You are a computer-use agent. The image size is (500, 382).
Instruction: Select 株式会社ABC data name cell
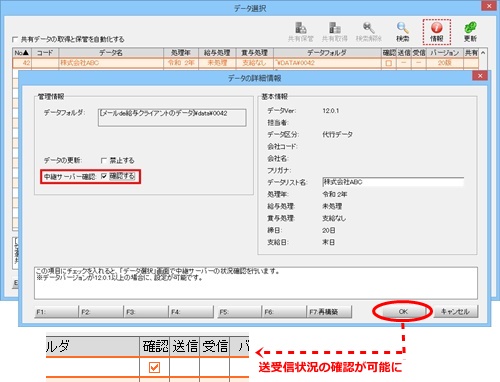point(111,63)
